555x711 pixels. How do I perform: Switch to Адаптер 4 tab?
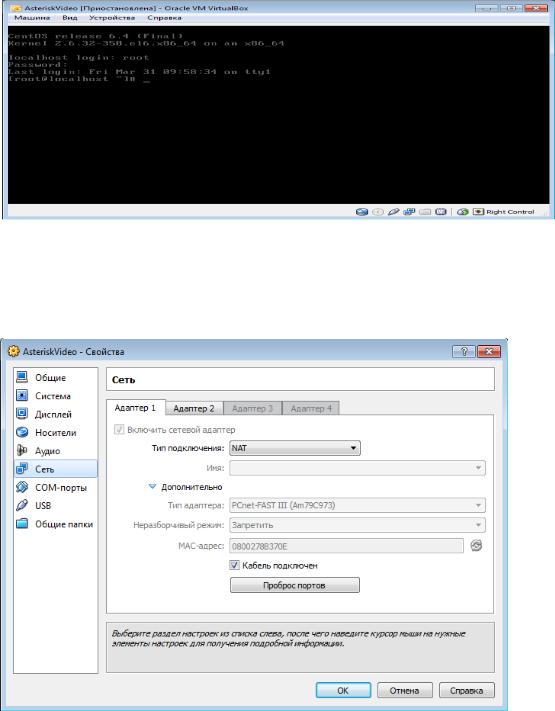click(311, 409)
